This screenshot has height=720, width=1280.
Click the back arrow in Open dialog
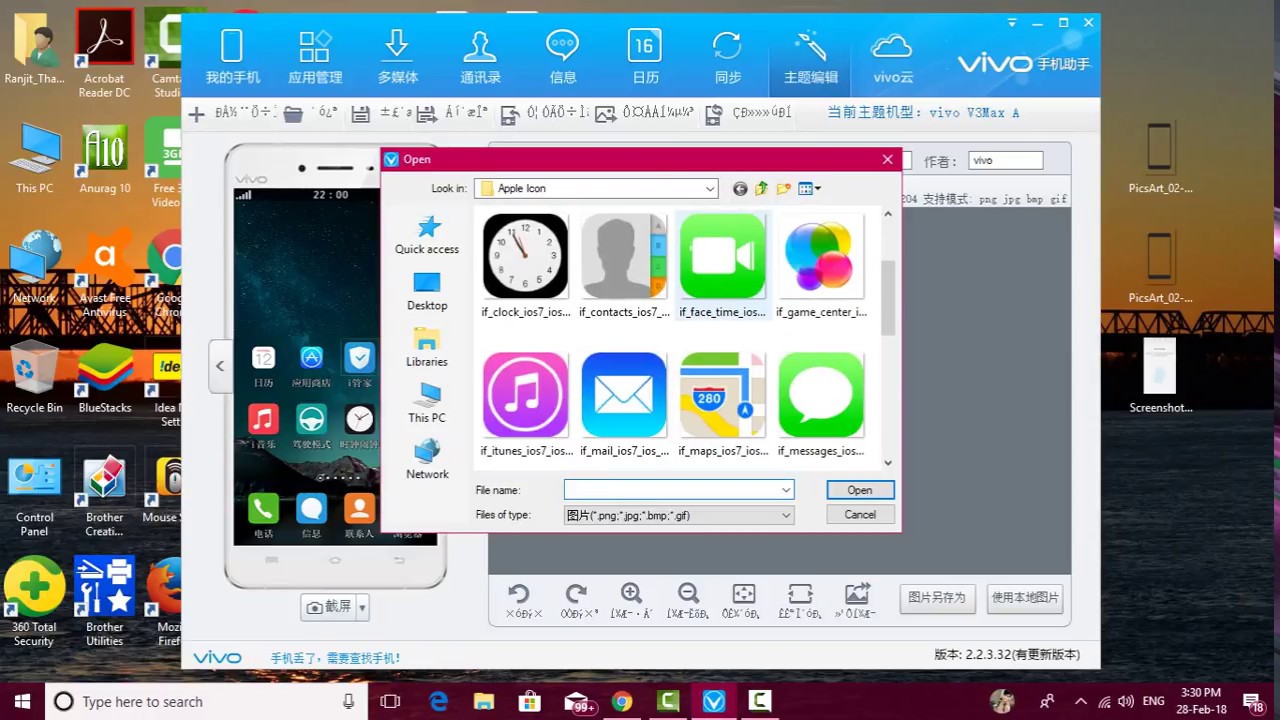740,188
